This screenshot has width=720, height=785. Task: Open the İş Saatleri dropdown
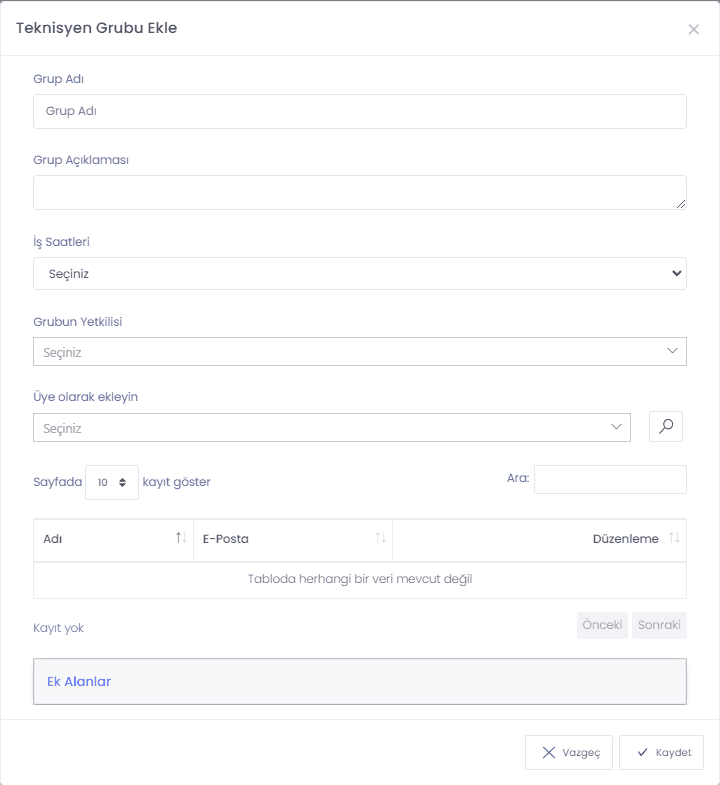pyautogui.click(x=359, y=273)
